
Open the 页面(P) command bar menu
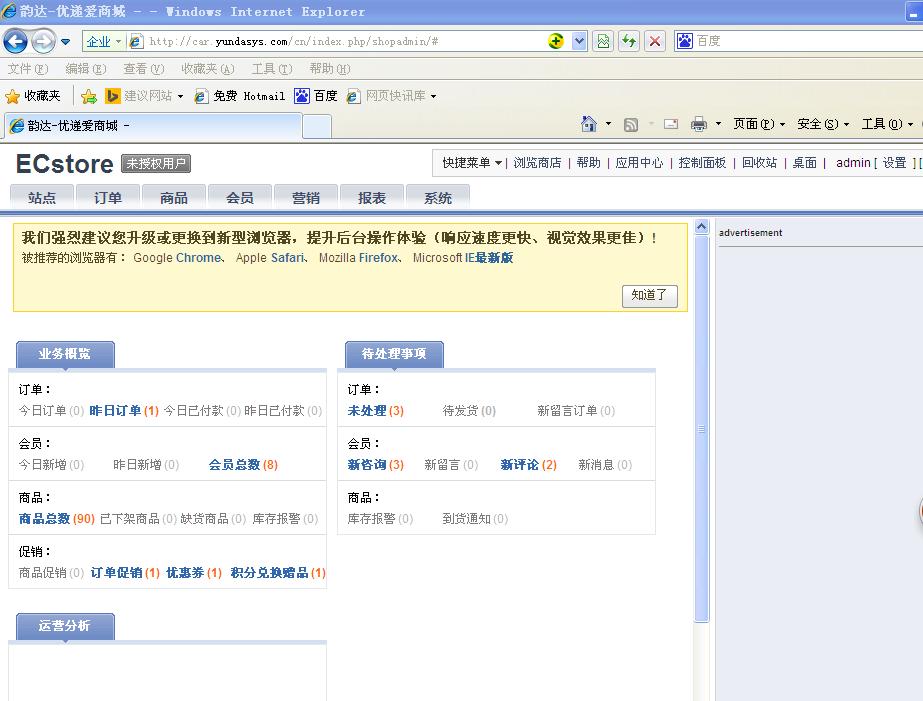pyautogui.click(x=759, y=124)
